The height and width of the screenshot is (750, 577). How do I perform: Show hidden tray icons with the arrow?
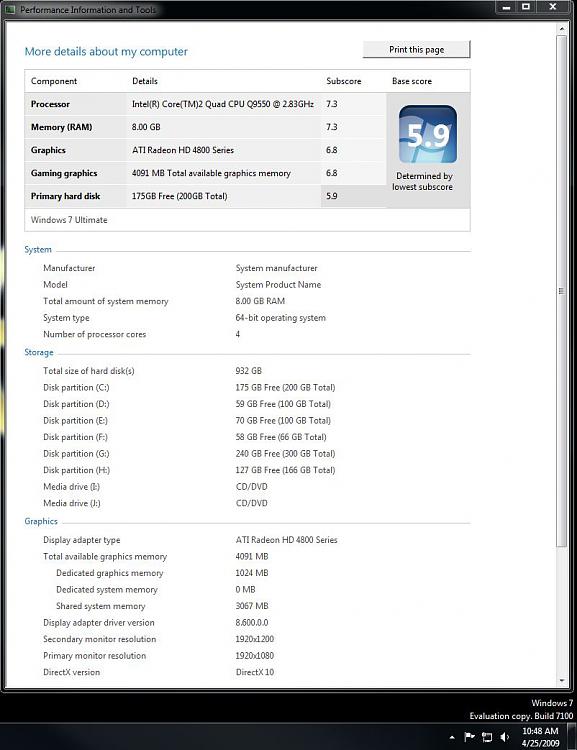(452, 738)
